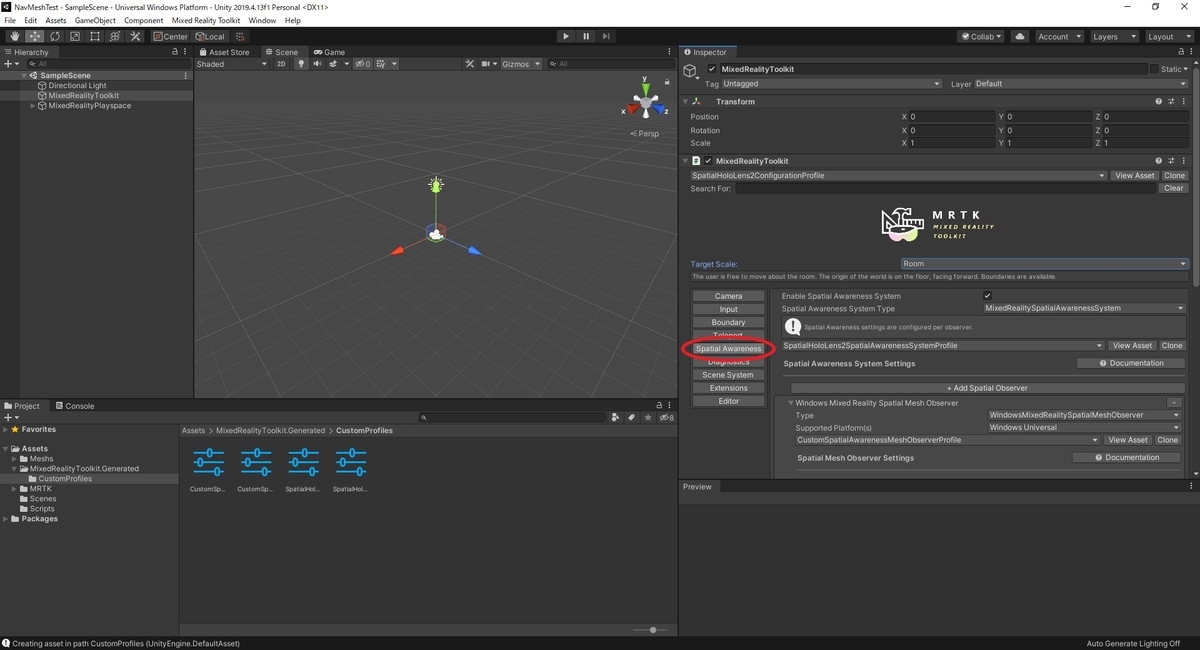This screenshot has height=650, width=1200.
Task: Search project by label icon
Action: [631, 418]
